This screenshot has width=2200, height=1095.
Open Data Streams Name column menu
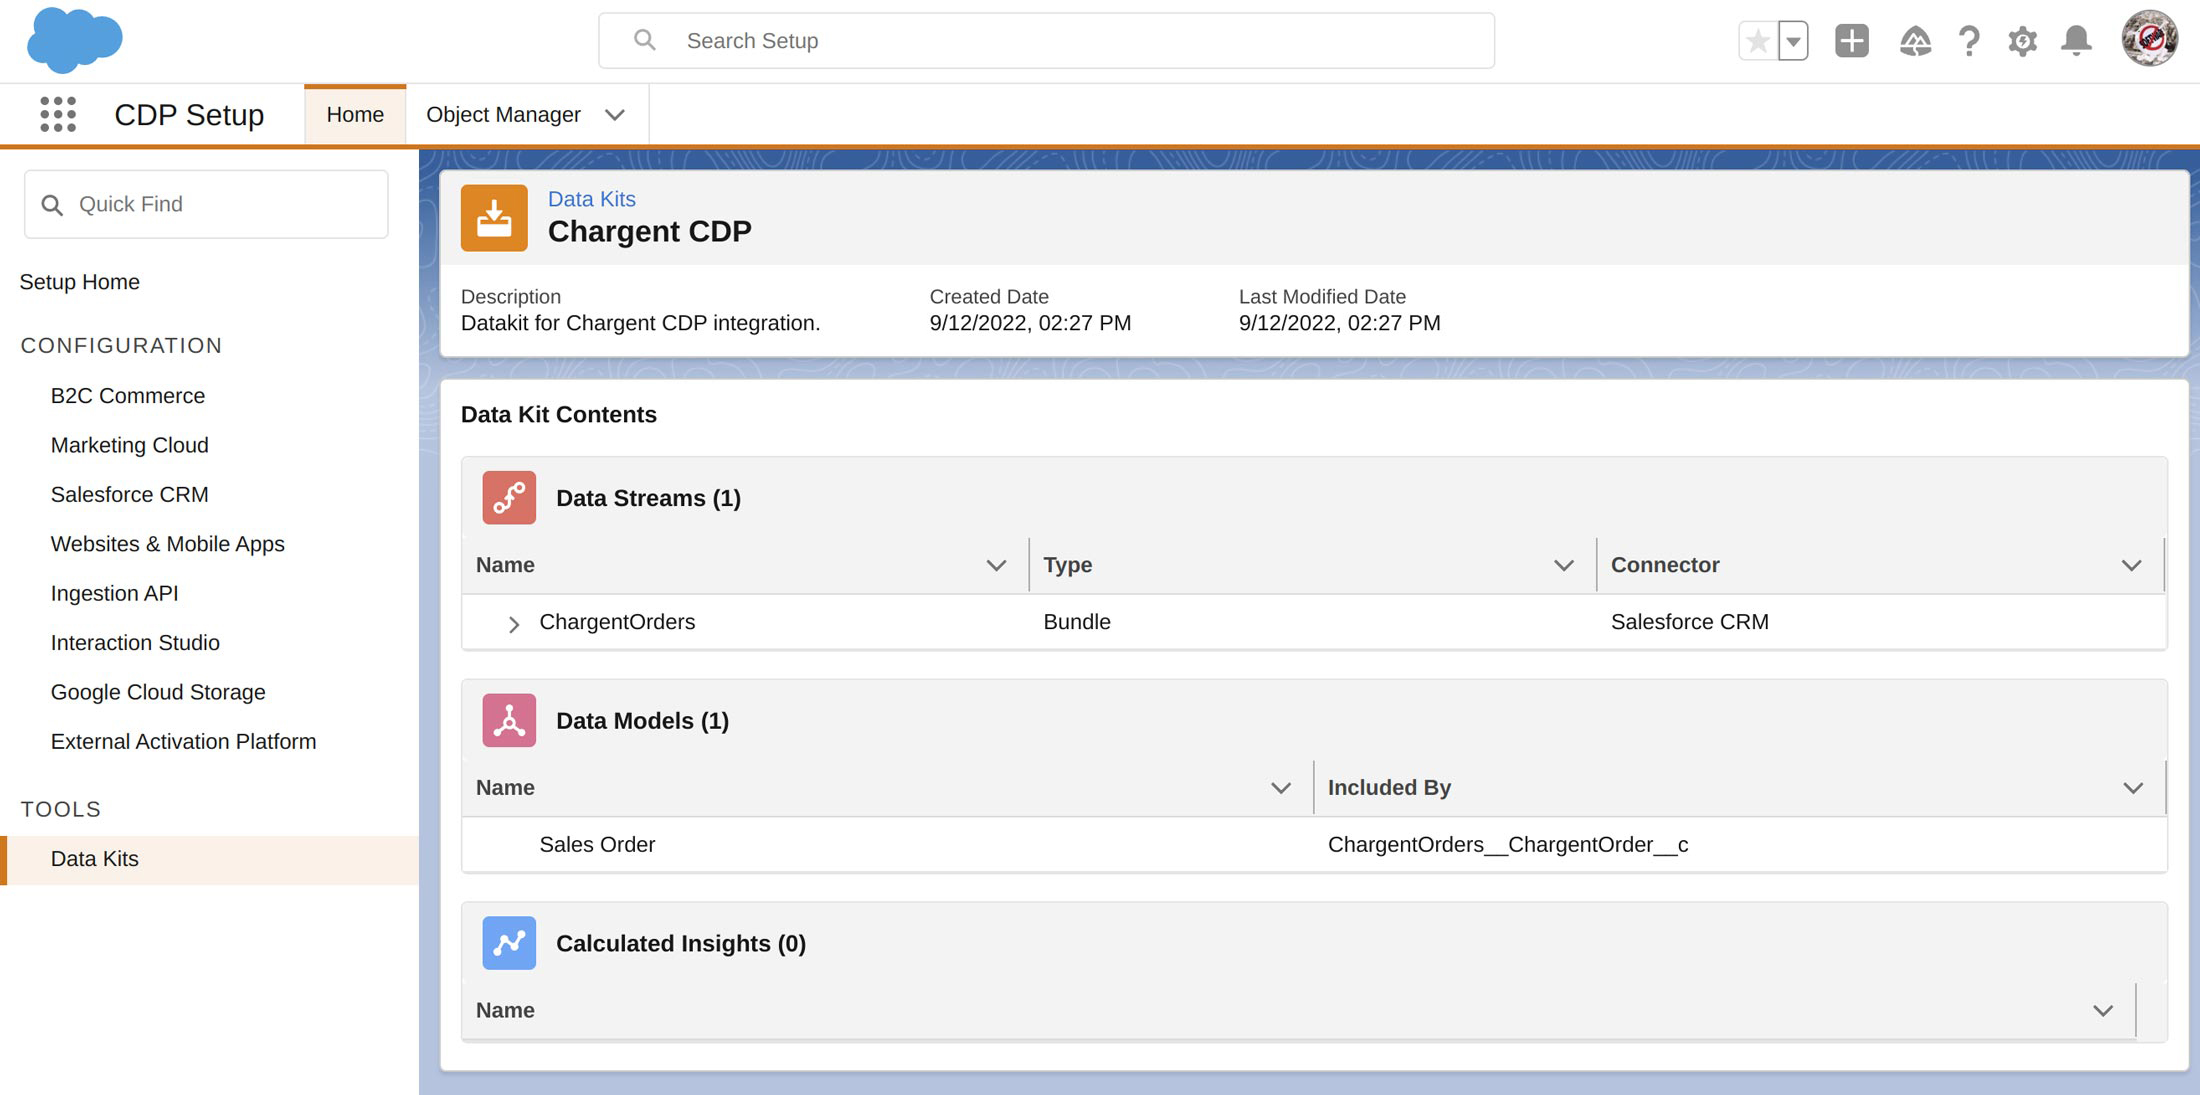coord(996,566)
